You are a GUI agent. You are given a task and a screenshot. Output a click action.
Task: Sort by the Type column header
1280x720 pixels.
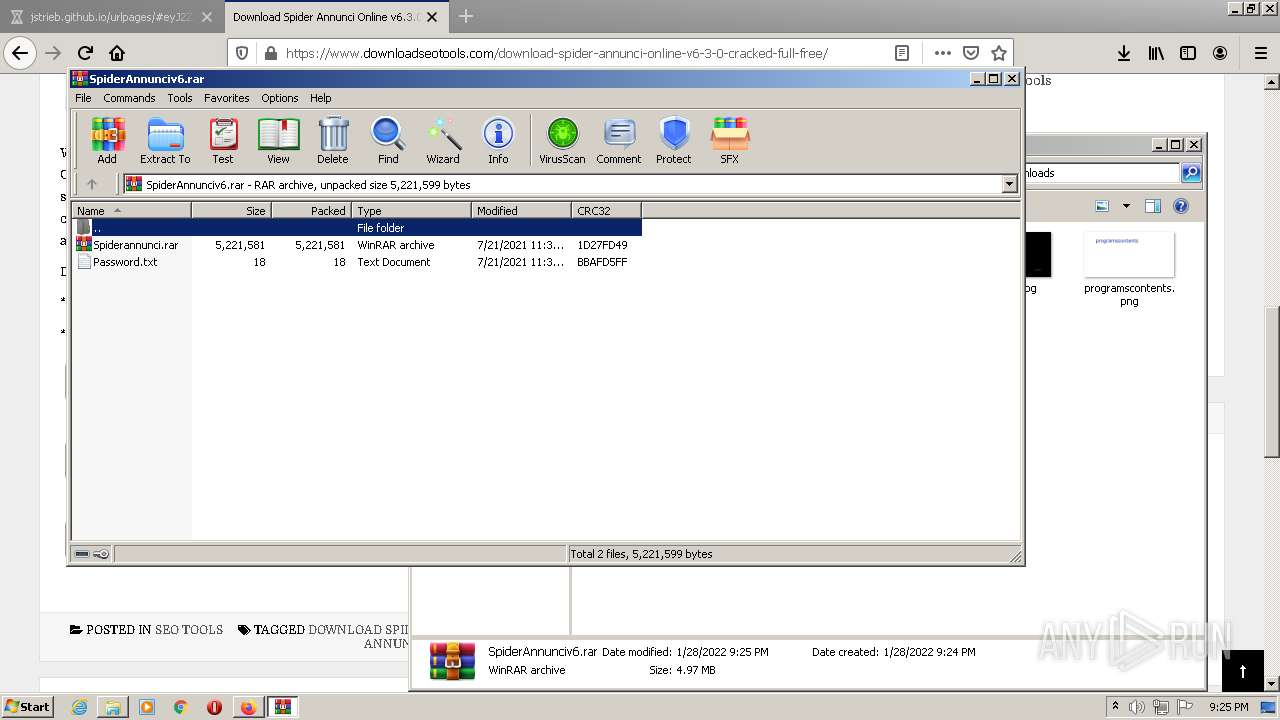tap(411, 210)
